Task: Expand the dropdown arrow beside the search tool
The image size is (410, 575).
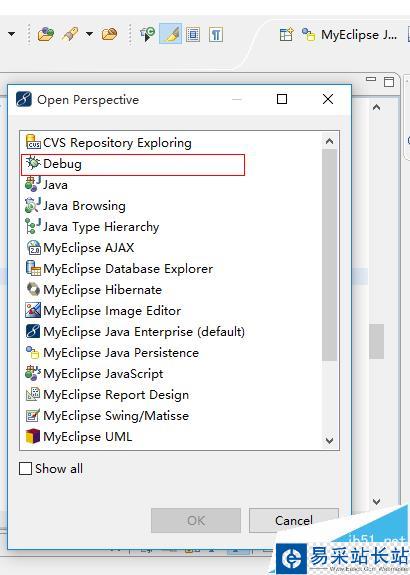Action: tap(89, 34)
